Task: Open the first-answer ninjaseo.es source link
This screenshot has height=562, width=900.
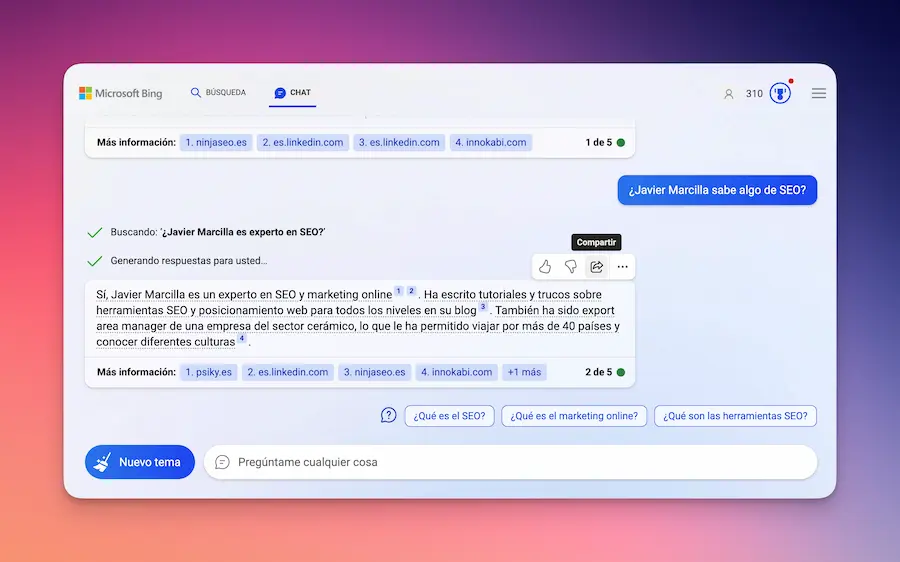Action: 216,142
